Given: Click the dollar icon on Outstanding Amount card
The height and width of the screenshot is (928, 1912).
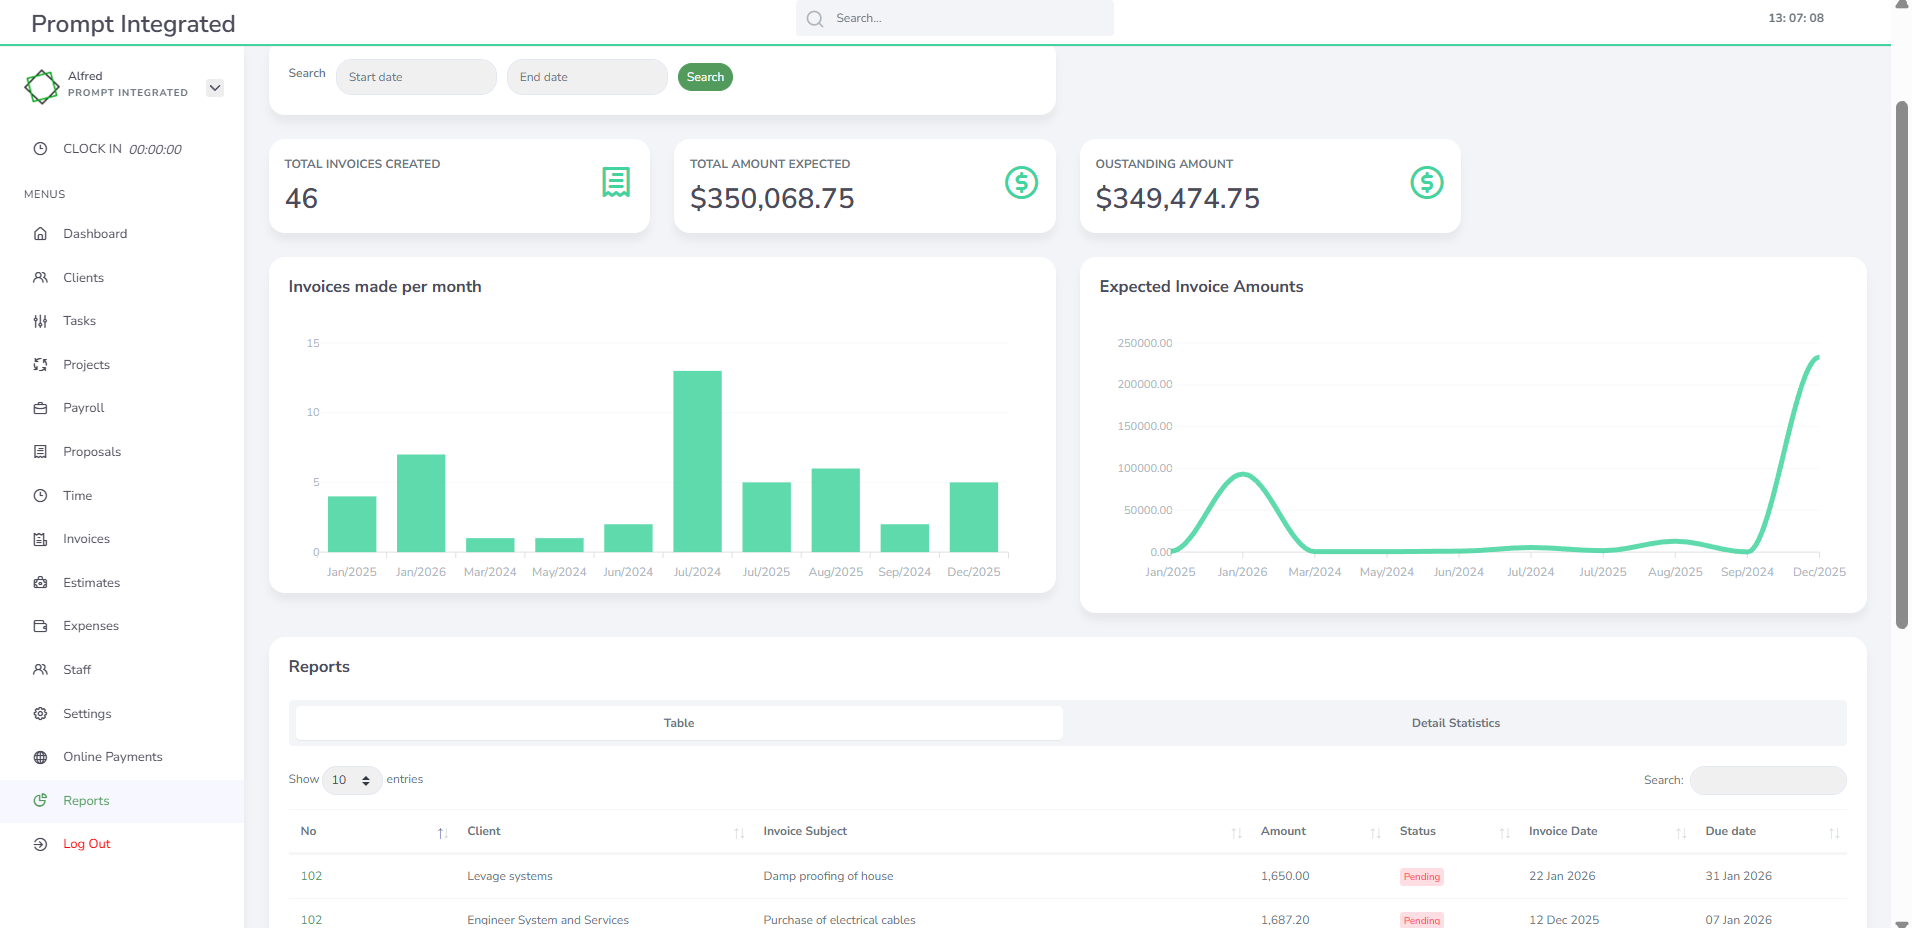Looking at the screenshot, I should tap(1426, 182).
